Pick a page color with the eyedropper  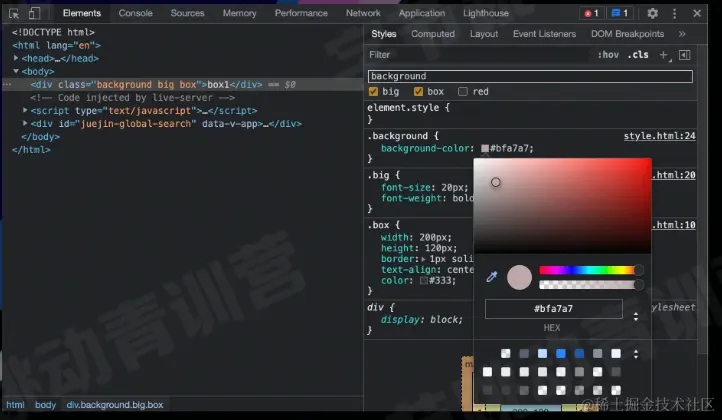click(x=491, y=277)
